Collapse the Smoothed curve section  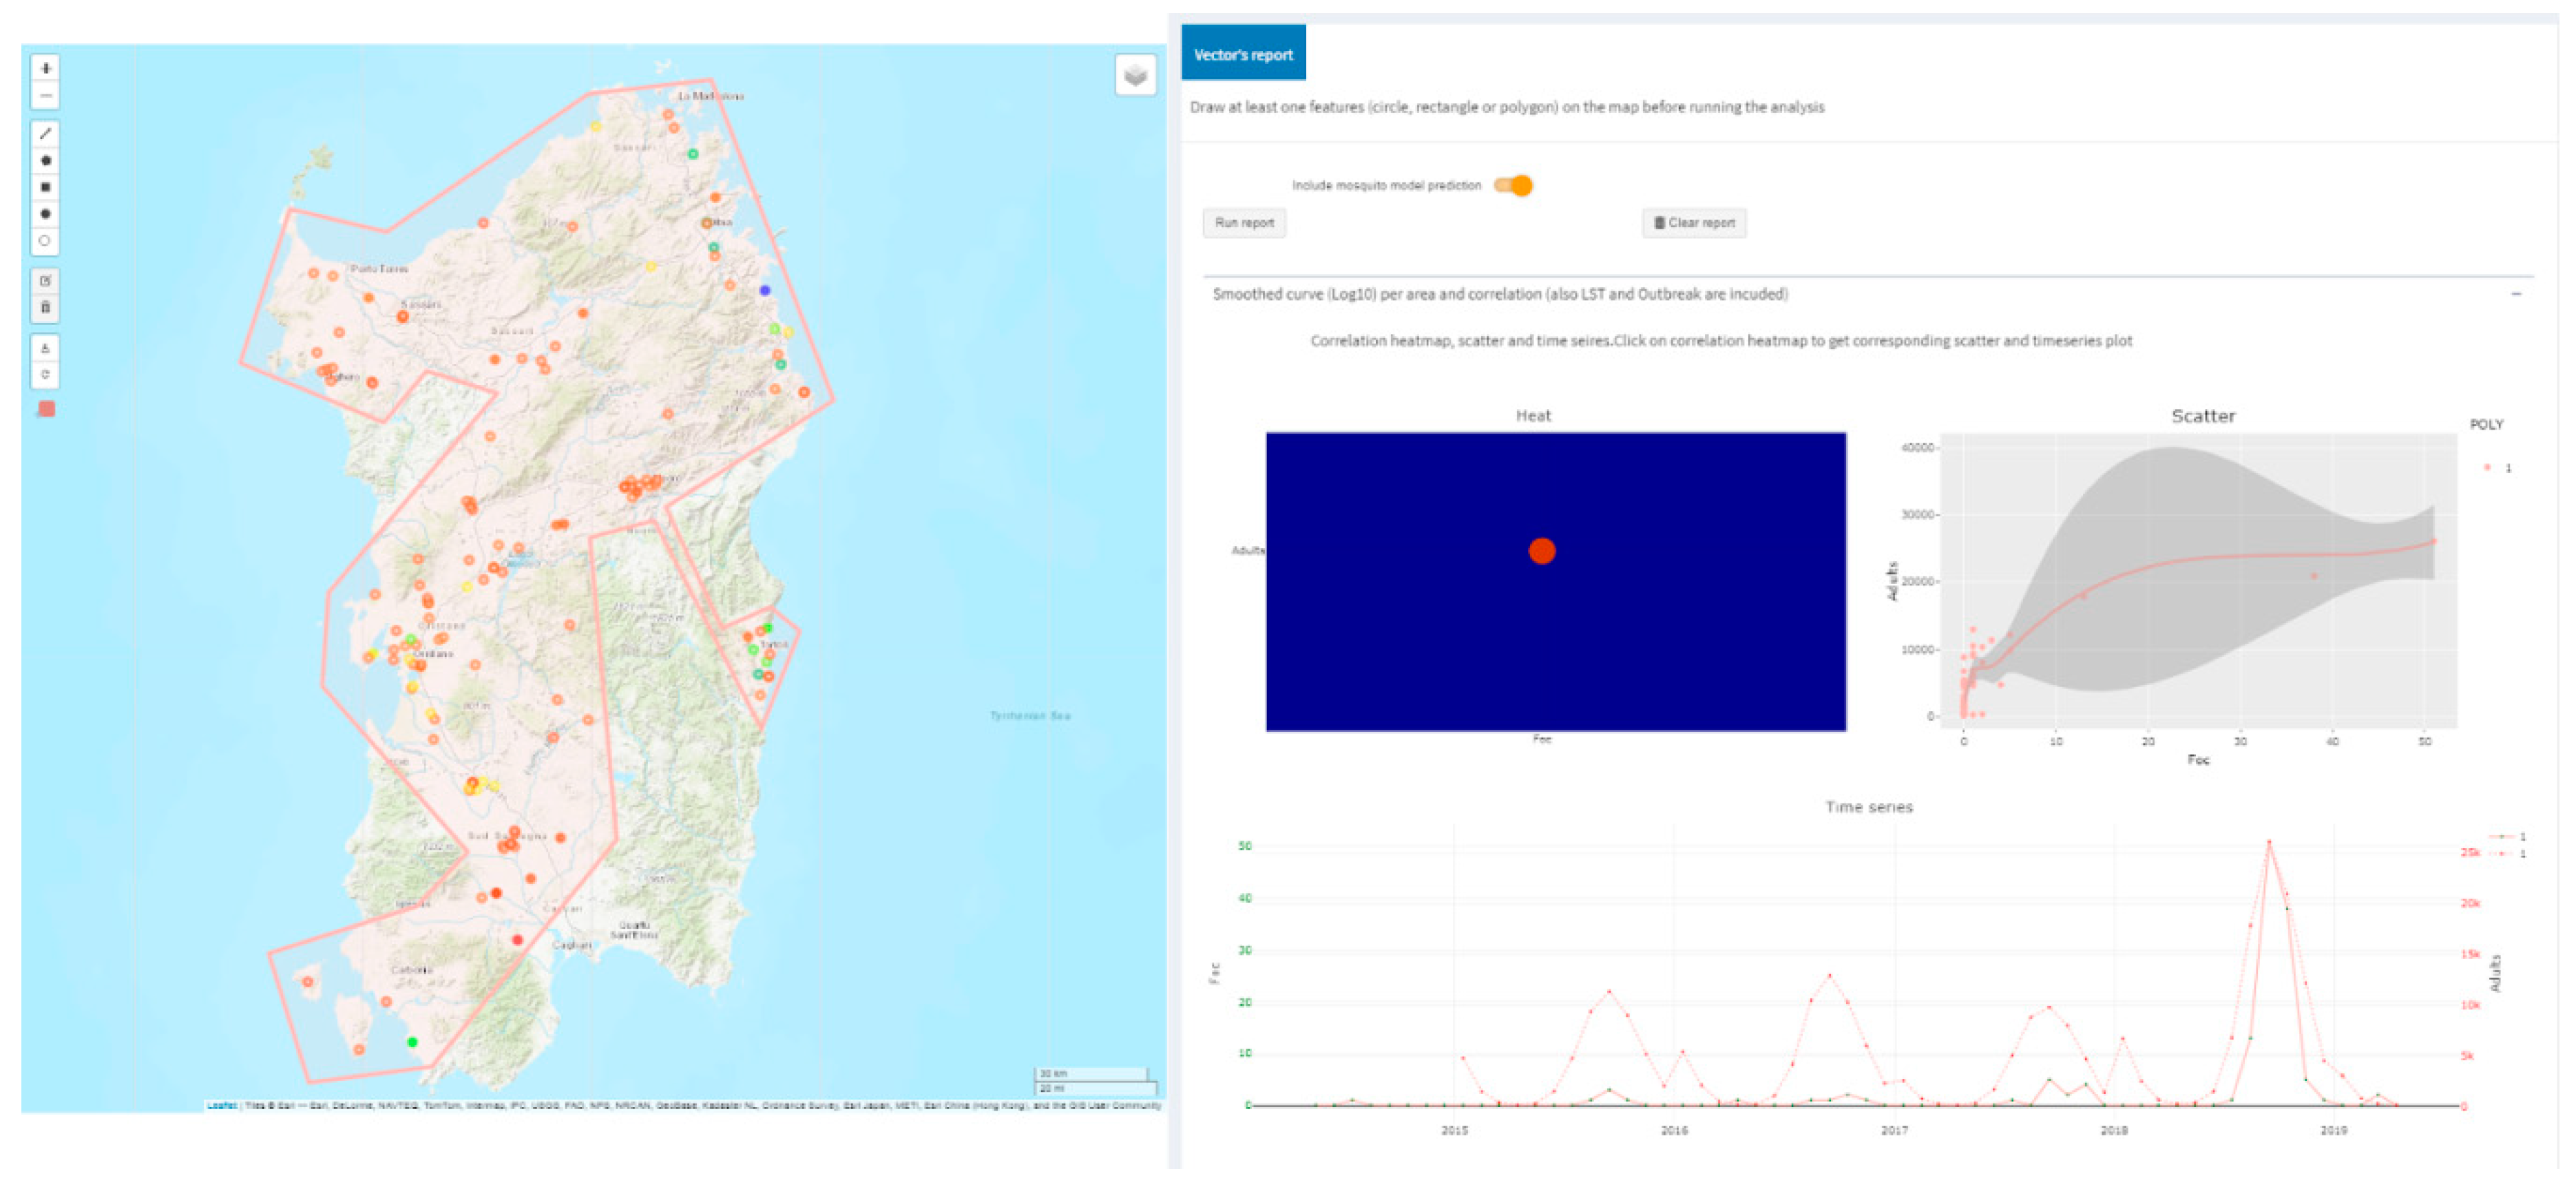pos(2516,295)
